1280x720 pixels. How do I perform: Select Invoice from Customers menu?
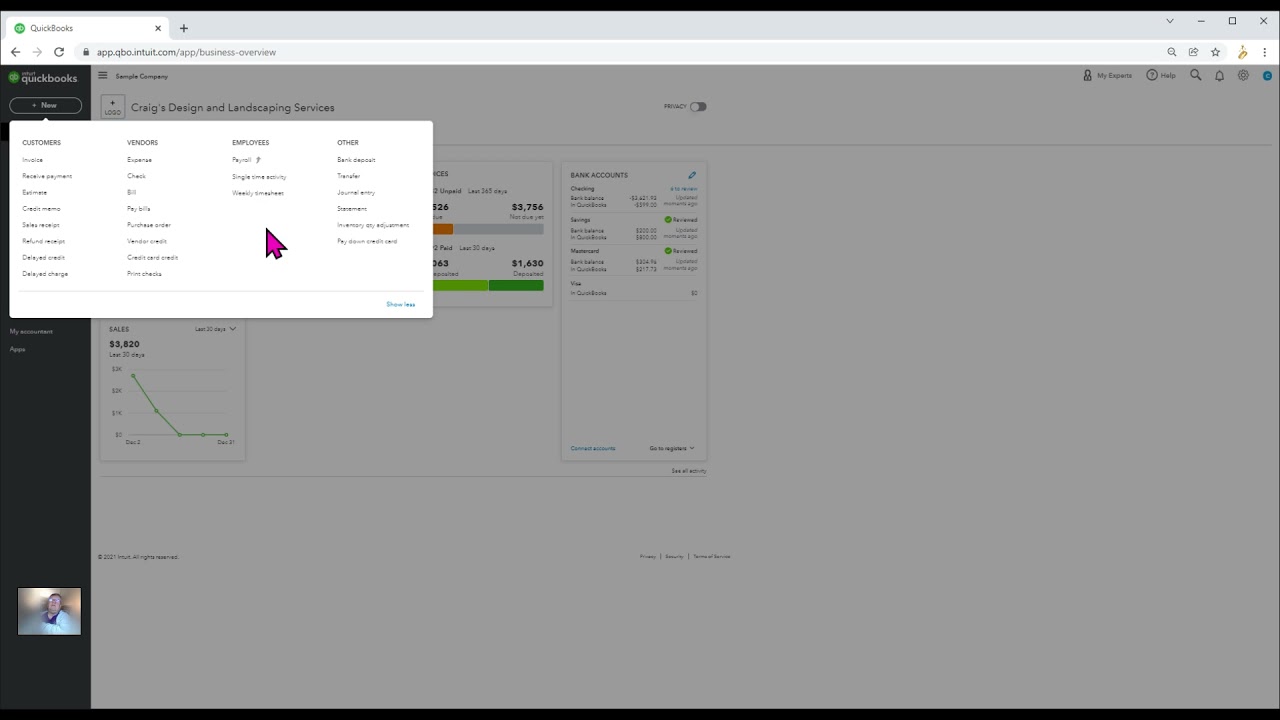[33, 160]
